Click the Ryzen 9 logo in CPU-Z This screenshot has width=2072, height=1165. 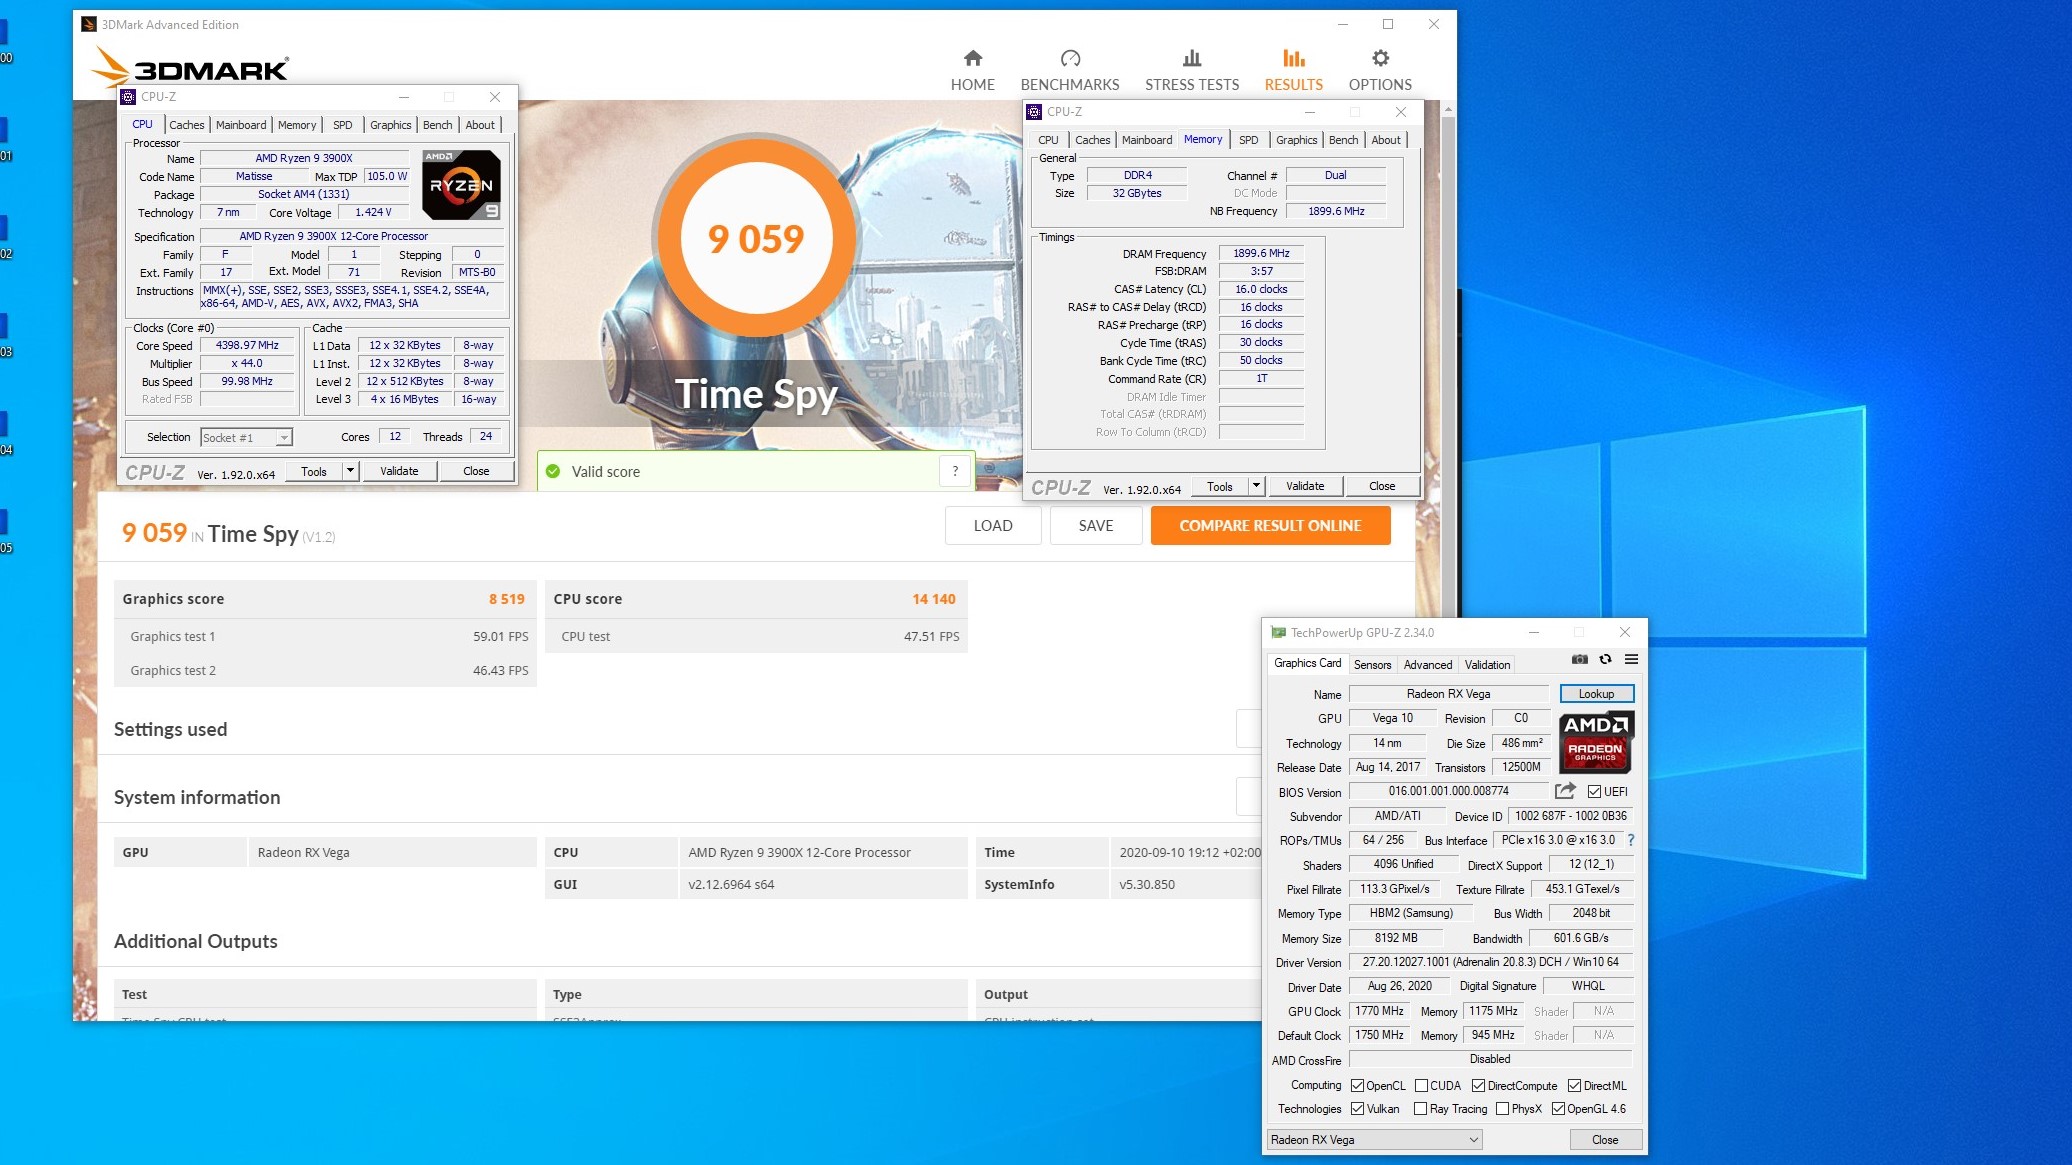pyautogui.click(x=461, y=185)
